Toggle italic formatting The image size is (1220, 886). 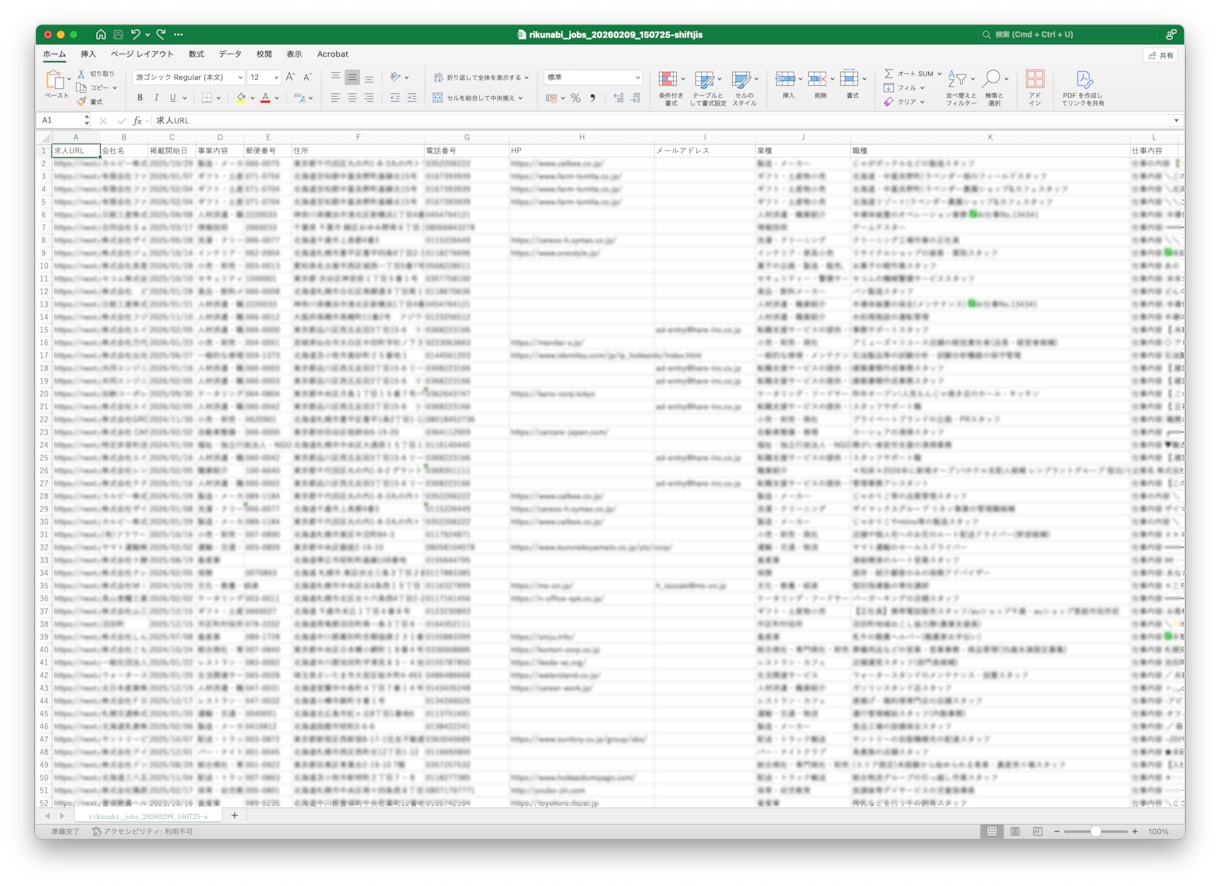[x=156, y=98]
